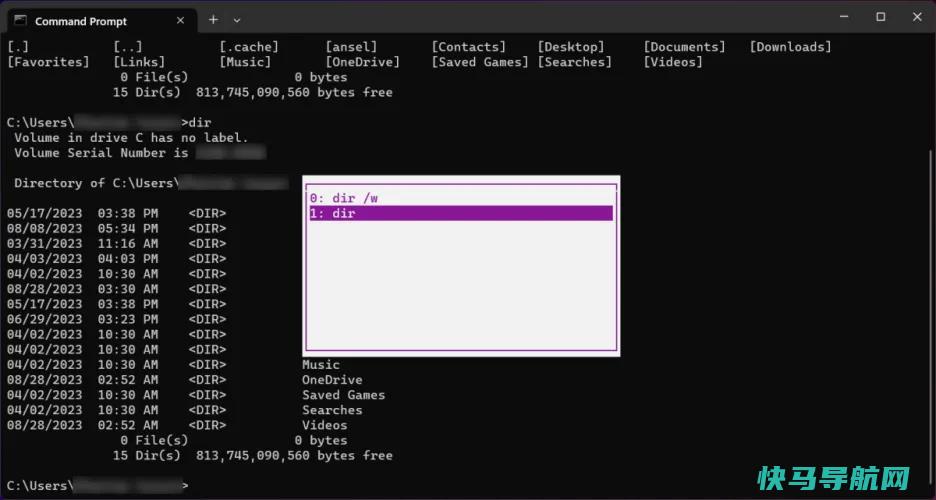The width and height of the screenshot is (936, 500).
Task: Click the Music row in the directory listing
Action: point(173,365)
